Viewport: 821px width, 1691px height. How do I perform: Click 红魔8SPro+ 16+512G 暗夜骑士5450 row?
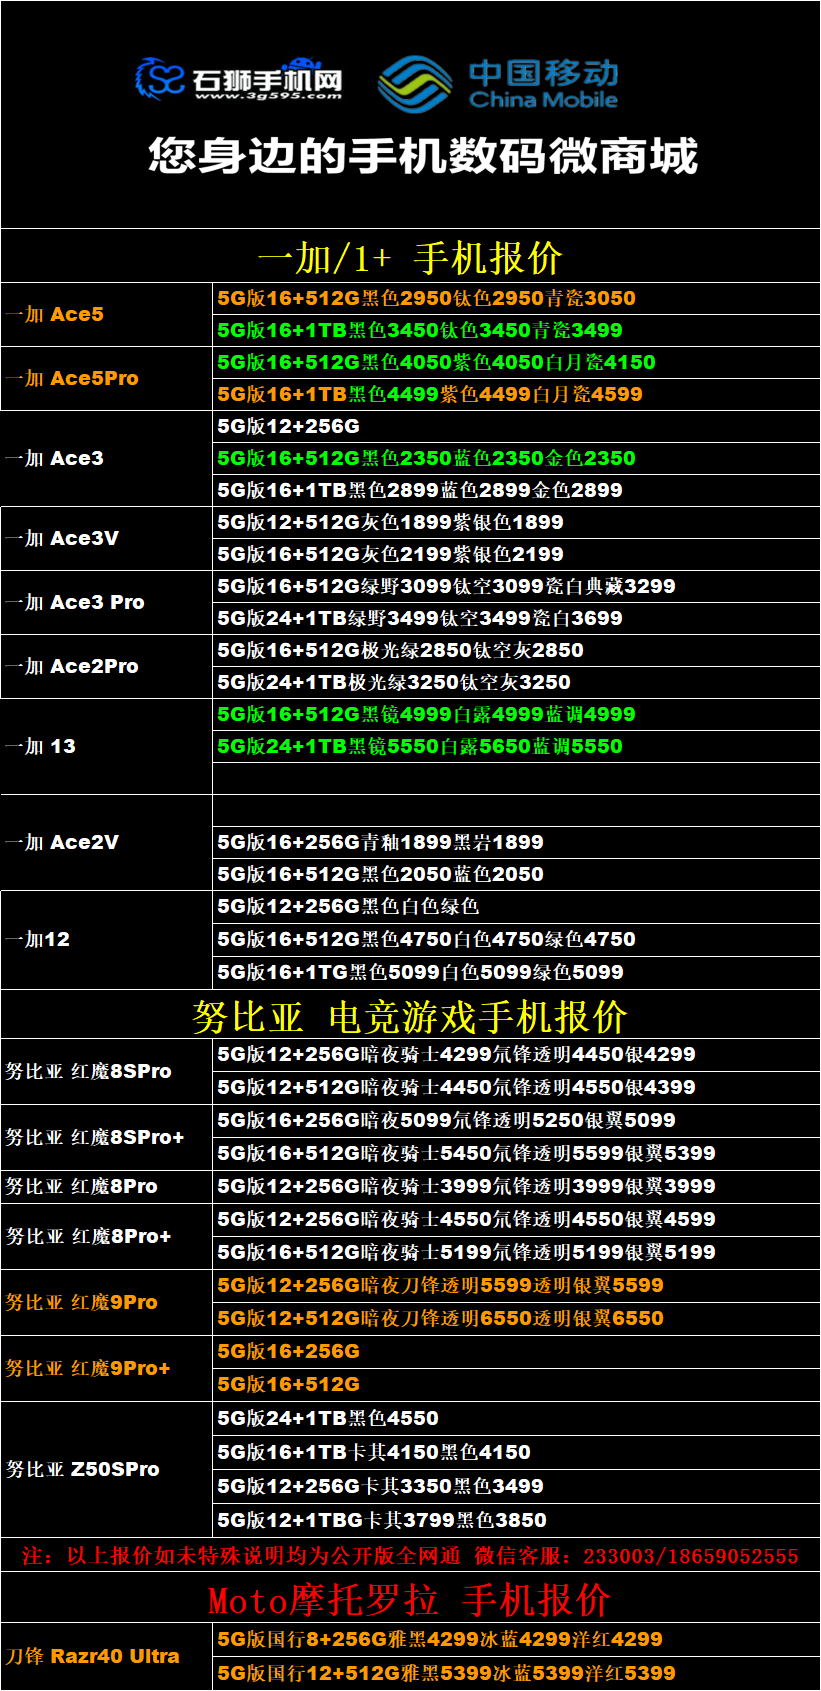pos(516,1153)
